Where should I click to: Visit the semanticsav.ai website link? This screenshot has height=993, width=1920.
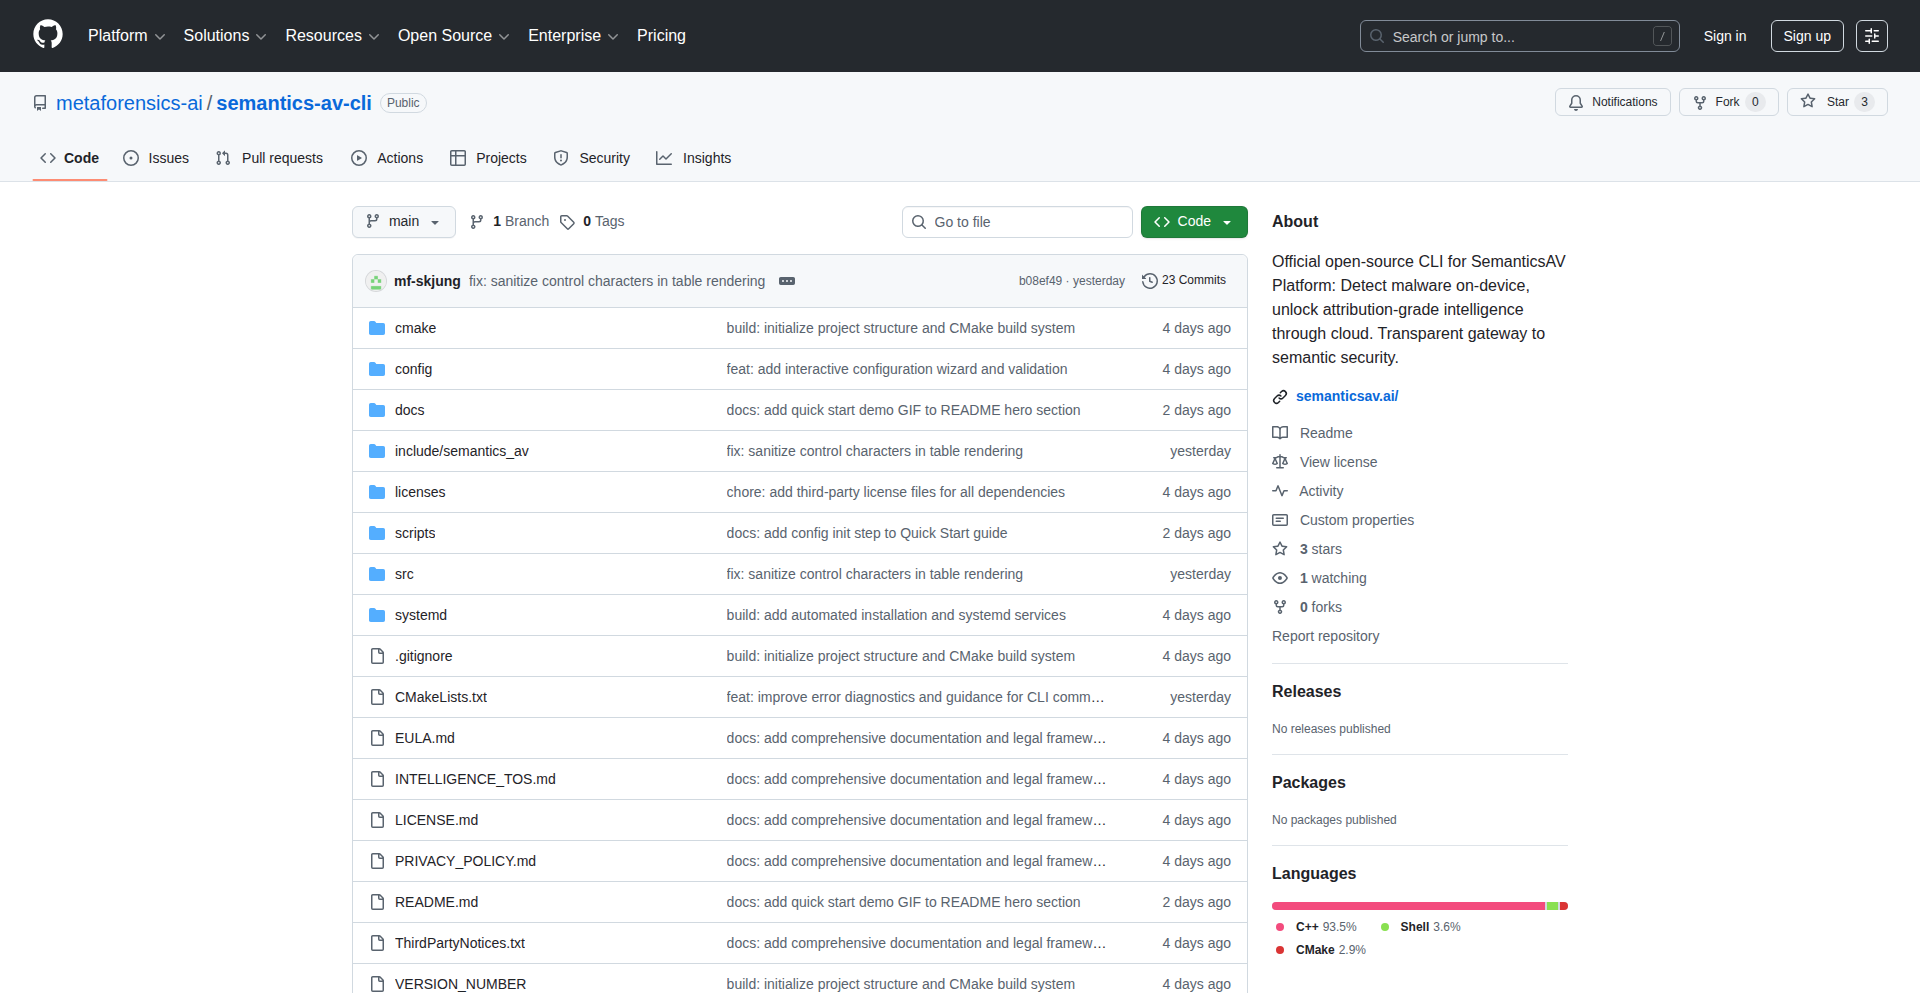(x=1347, y=396)
